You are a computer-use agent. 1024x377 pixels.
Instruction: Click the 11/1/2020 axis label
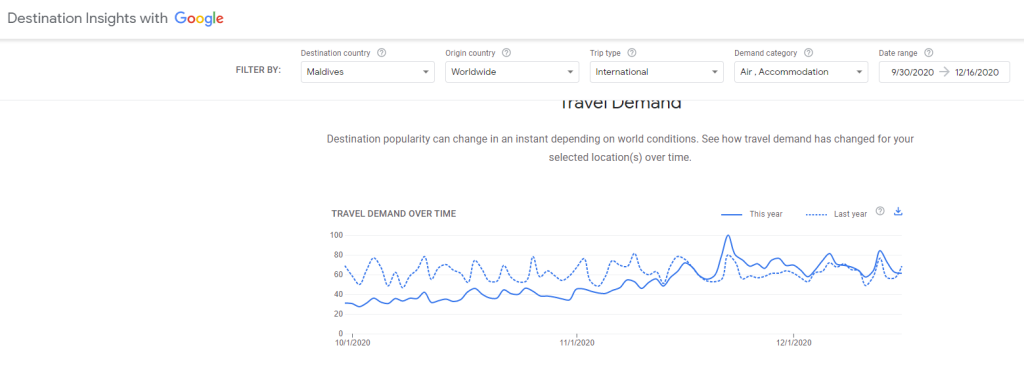click(x=577, y=342)
